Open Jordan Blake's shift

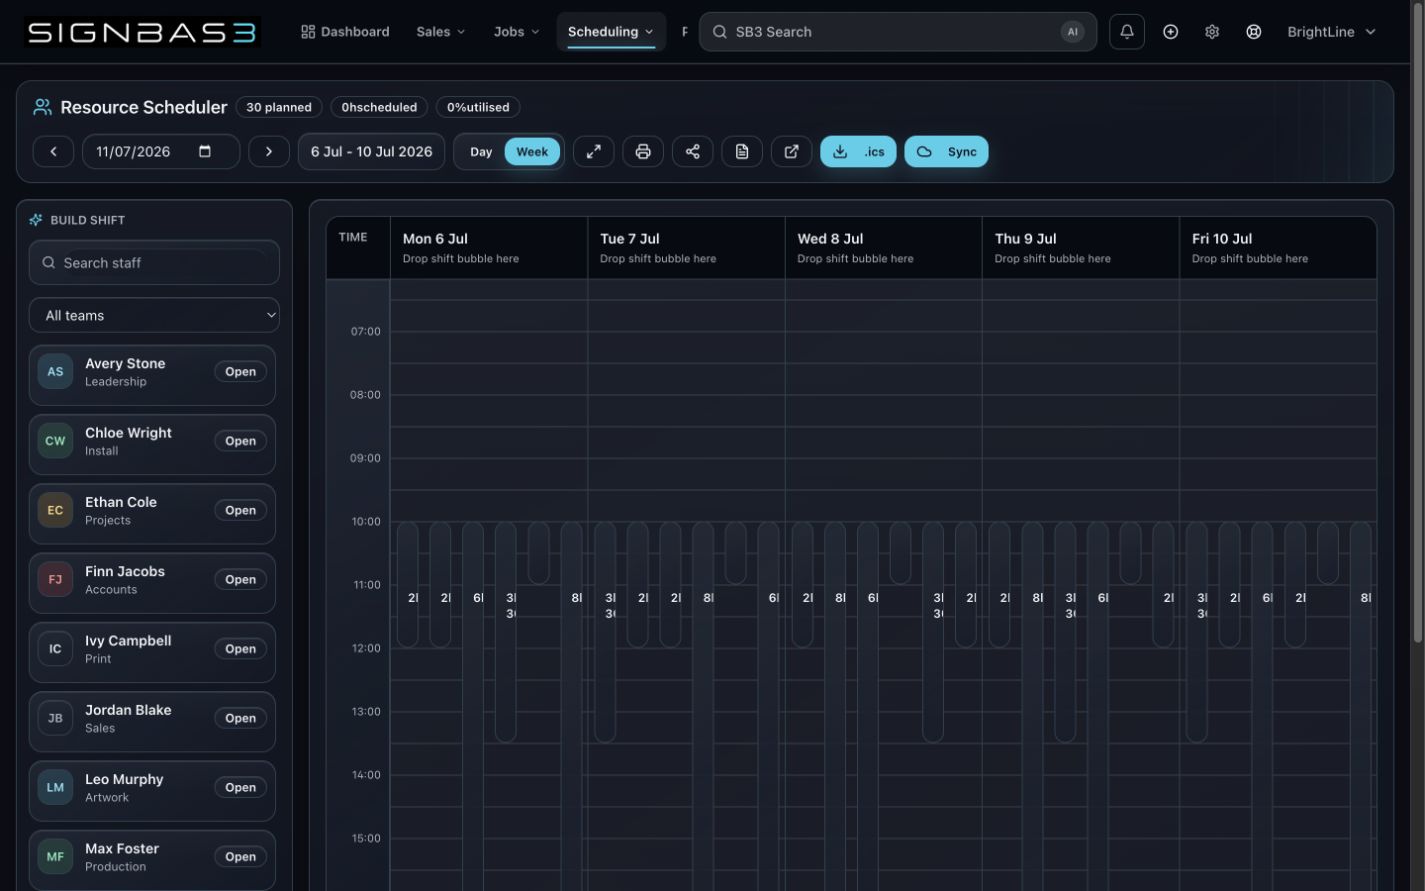click(240, 718)
